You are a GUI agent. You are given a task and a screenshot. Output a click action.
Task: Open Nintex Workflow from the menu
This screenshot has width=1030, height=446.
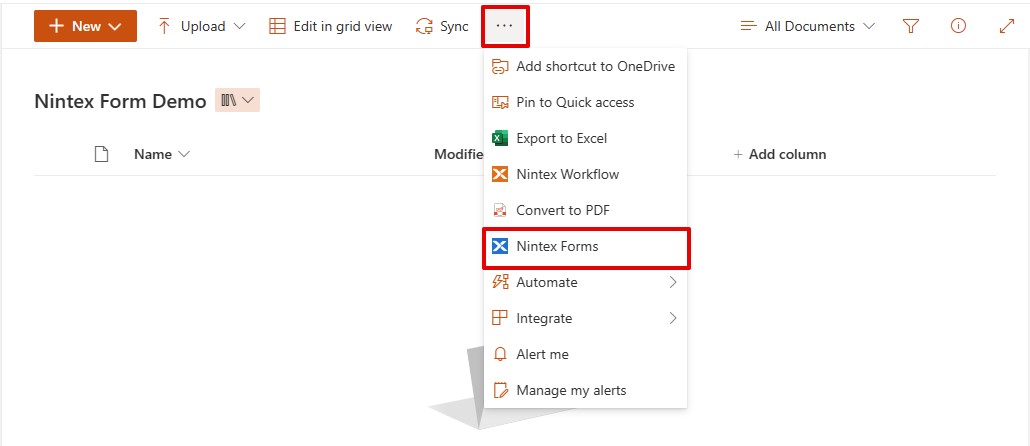[x=585, y=175]
